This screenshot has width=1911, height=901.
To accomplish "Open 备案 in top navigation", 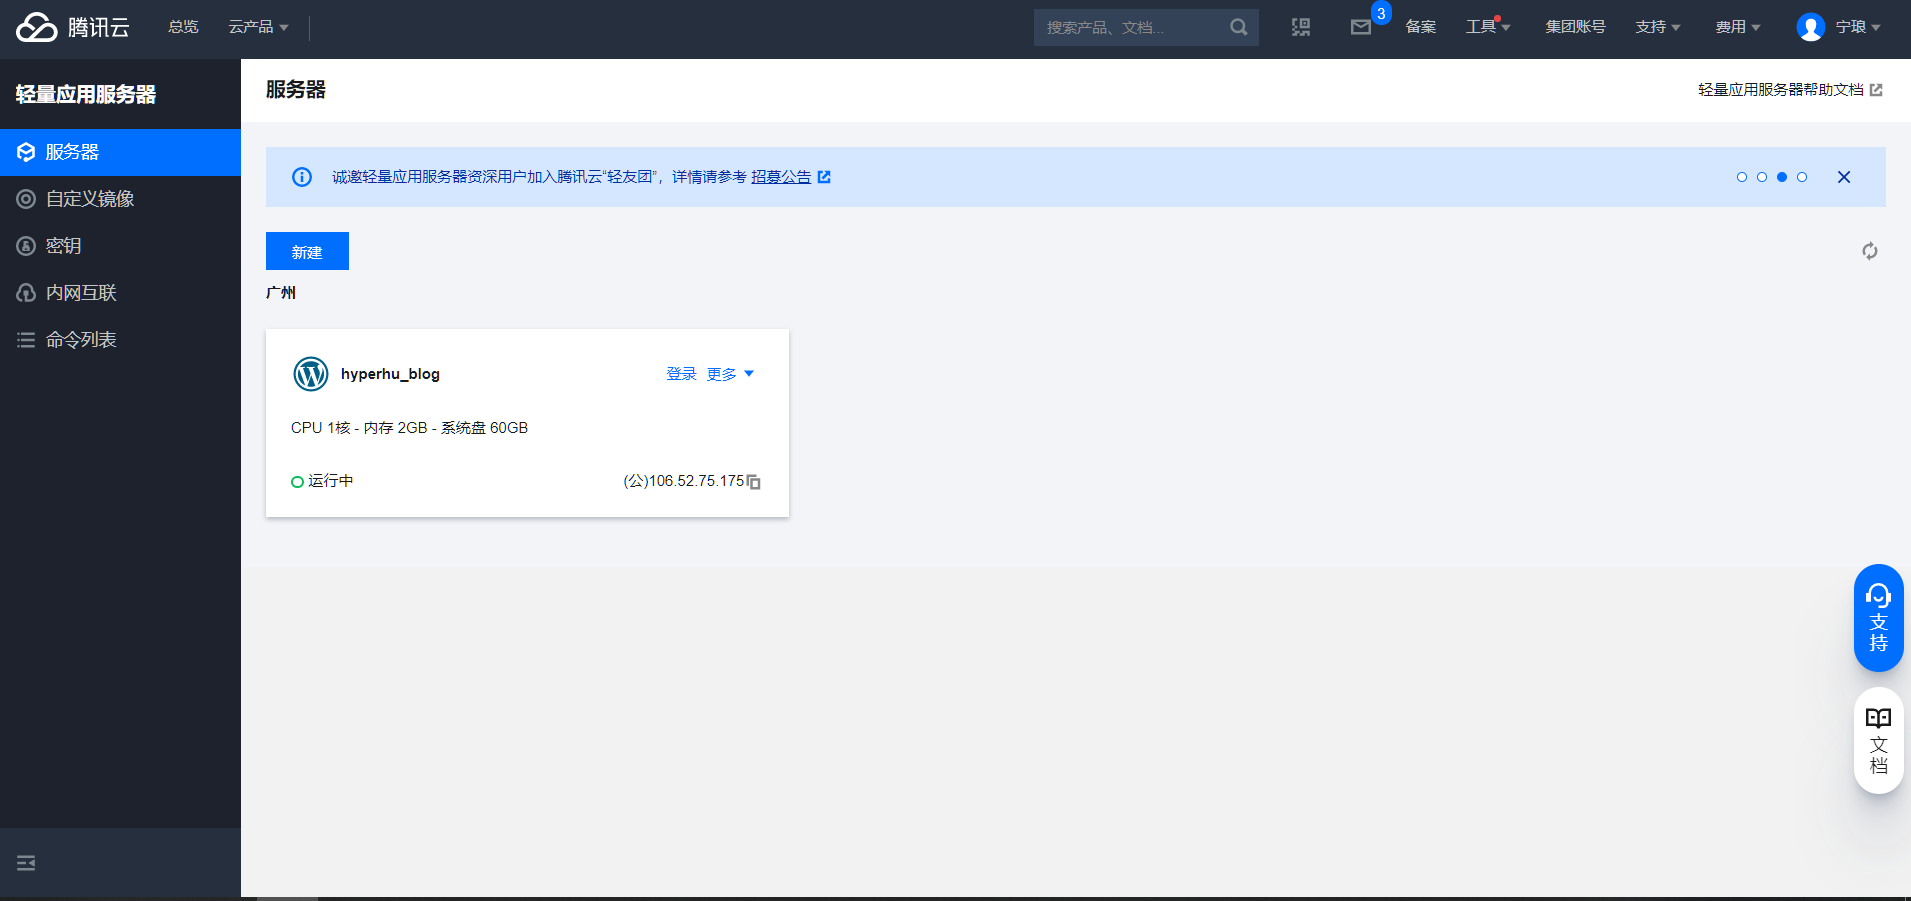I will point(1421,27).
